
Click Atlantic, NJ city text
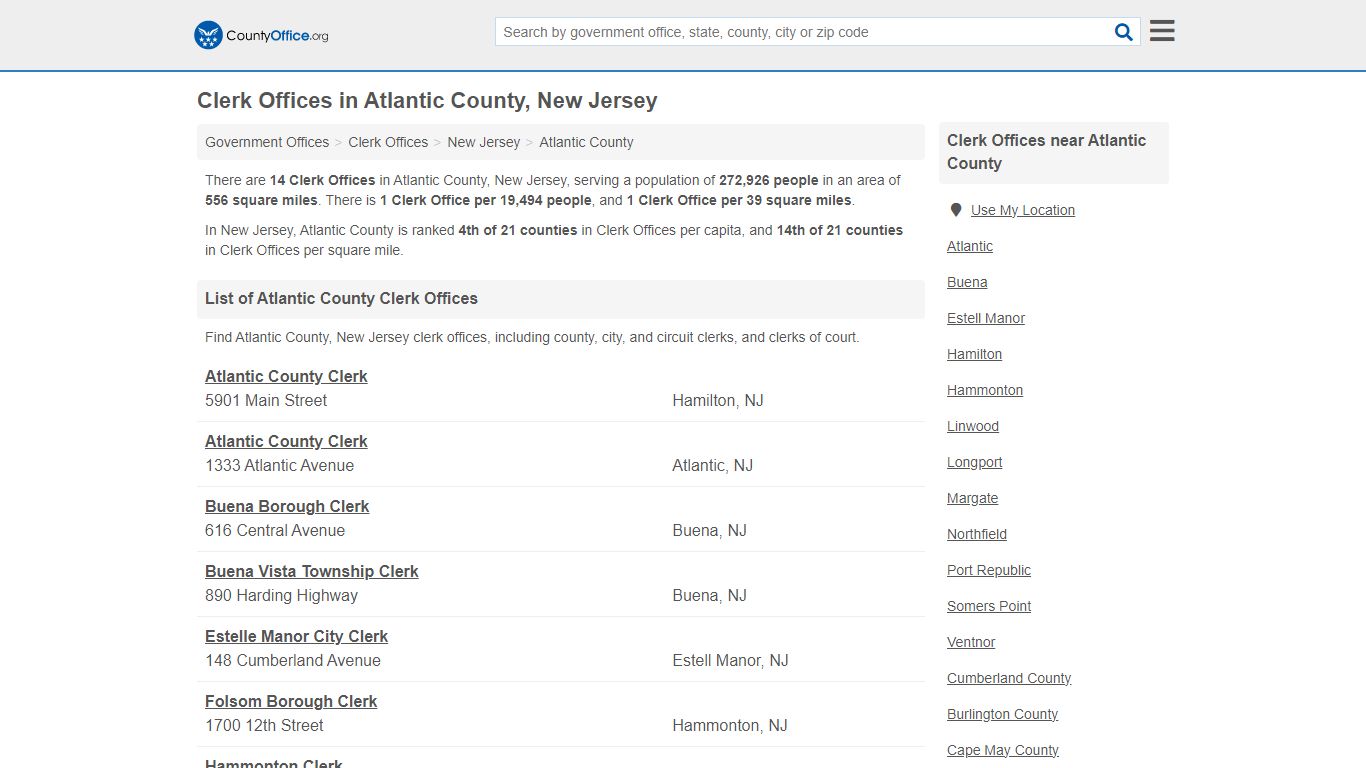coord(712,465)
